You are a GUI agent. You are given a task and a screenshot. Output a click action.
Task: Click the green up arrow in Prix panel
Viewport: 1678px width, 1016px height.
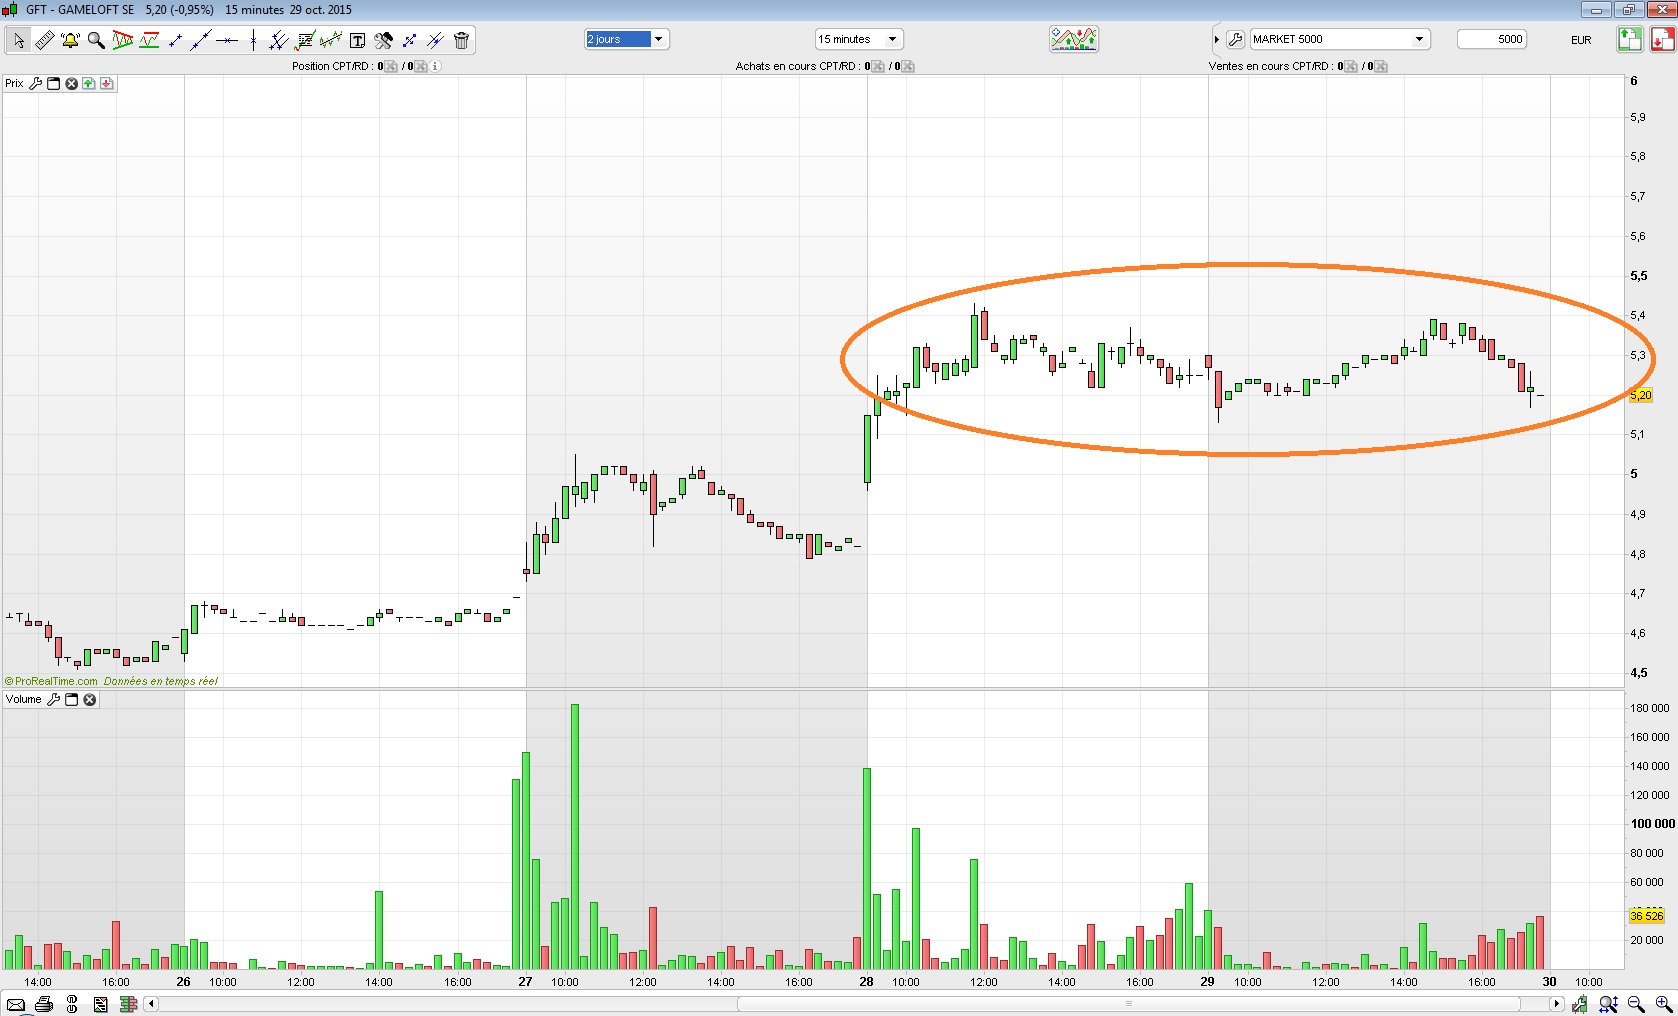(89, 84)
